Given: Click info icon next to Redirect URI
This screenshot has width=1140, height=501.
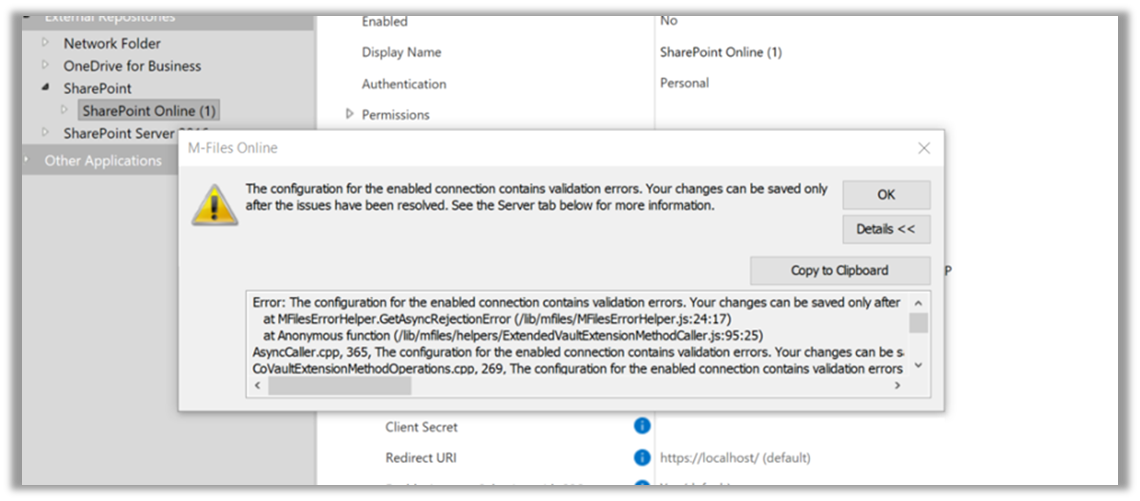Looking at the screenshot, I should pos(642,457).
